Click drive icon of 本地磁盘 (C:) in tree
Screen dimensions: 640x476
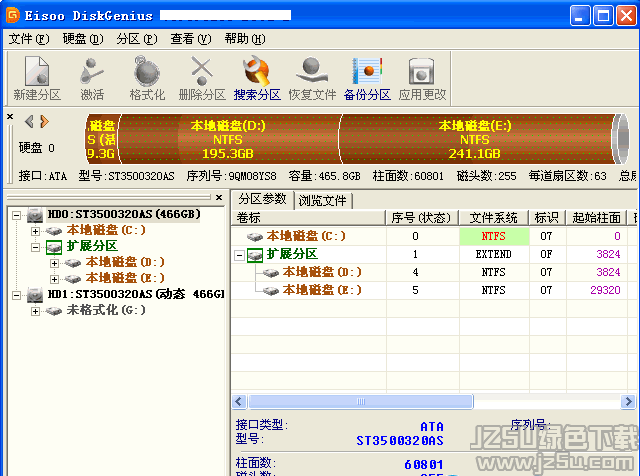coord(53,231)
